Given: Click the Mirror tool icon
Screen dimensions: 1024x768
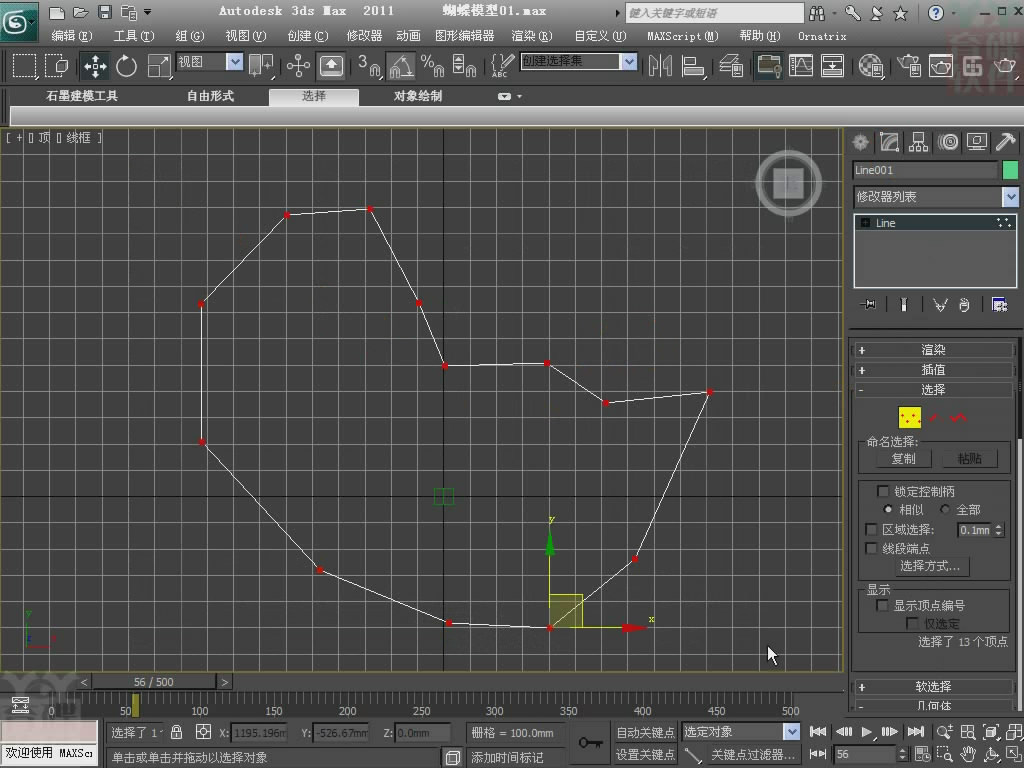Looking at the screenshot, I should pyautogui.click(x=660, y=65).
